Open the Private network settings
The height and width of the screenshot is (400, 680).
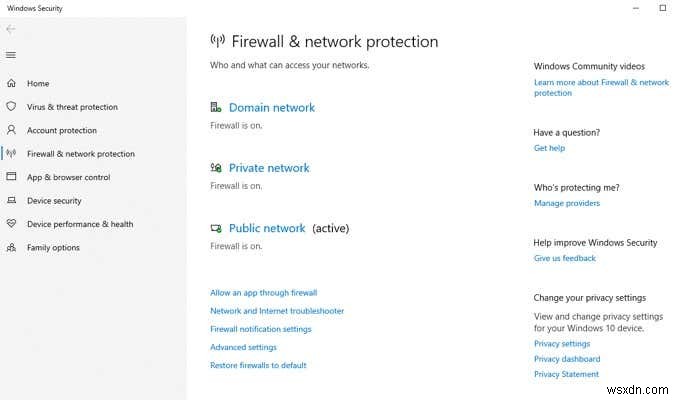point(269,168)
